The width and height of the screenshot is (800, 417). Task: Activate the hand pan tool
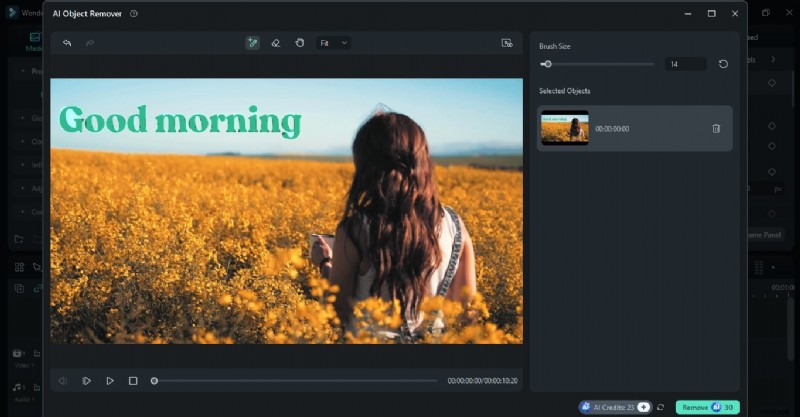tap(299, 43)
